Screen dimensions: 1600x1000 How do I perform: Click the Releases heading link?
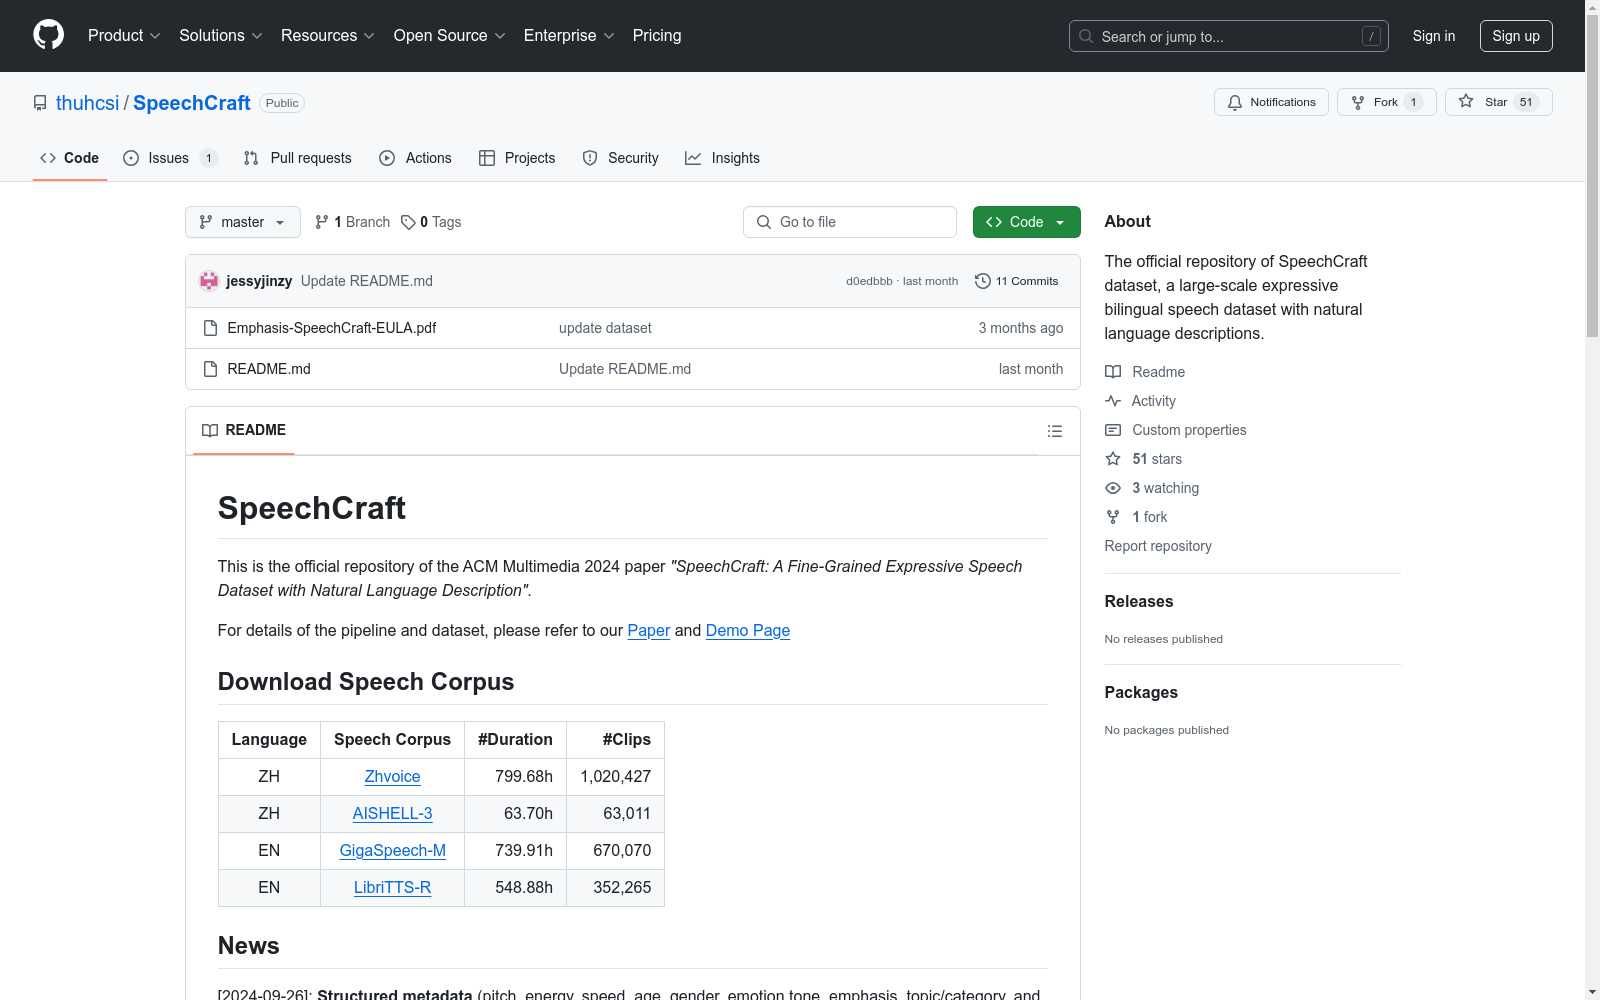(x=1139, y=601)
